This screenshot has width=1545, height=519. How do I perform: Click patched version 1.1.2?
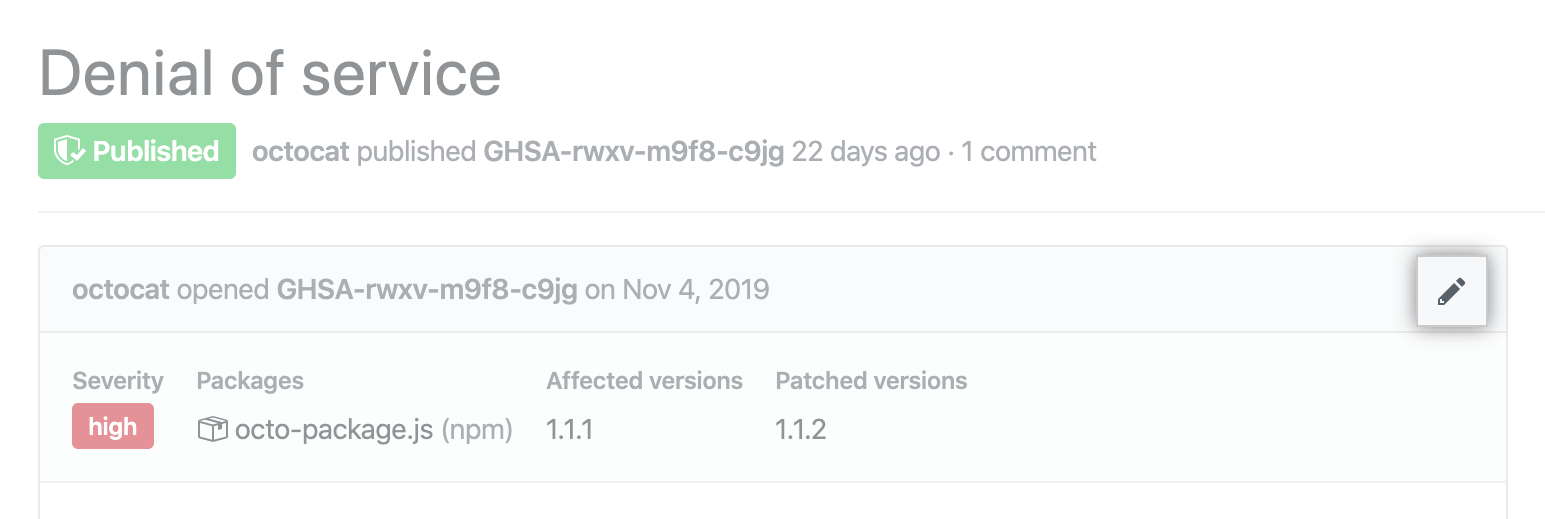pos(800,430)
